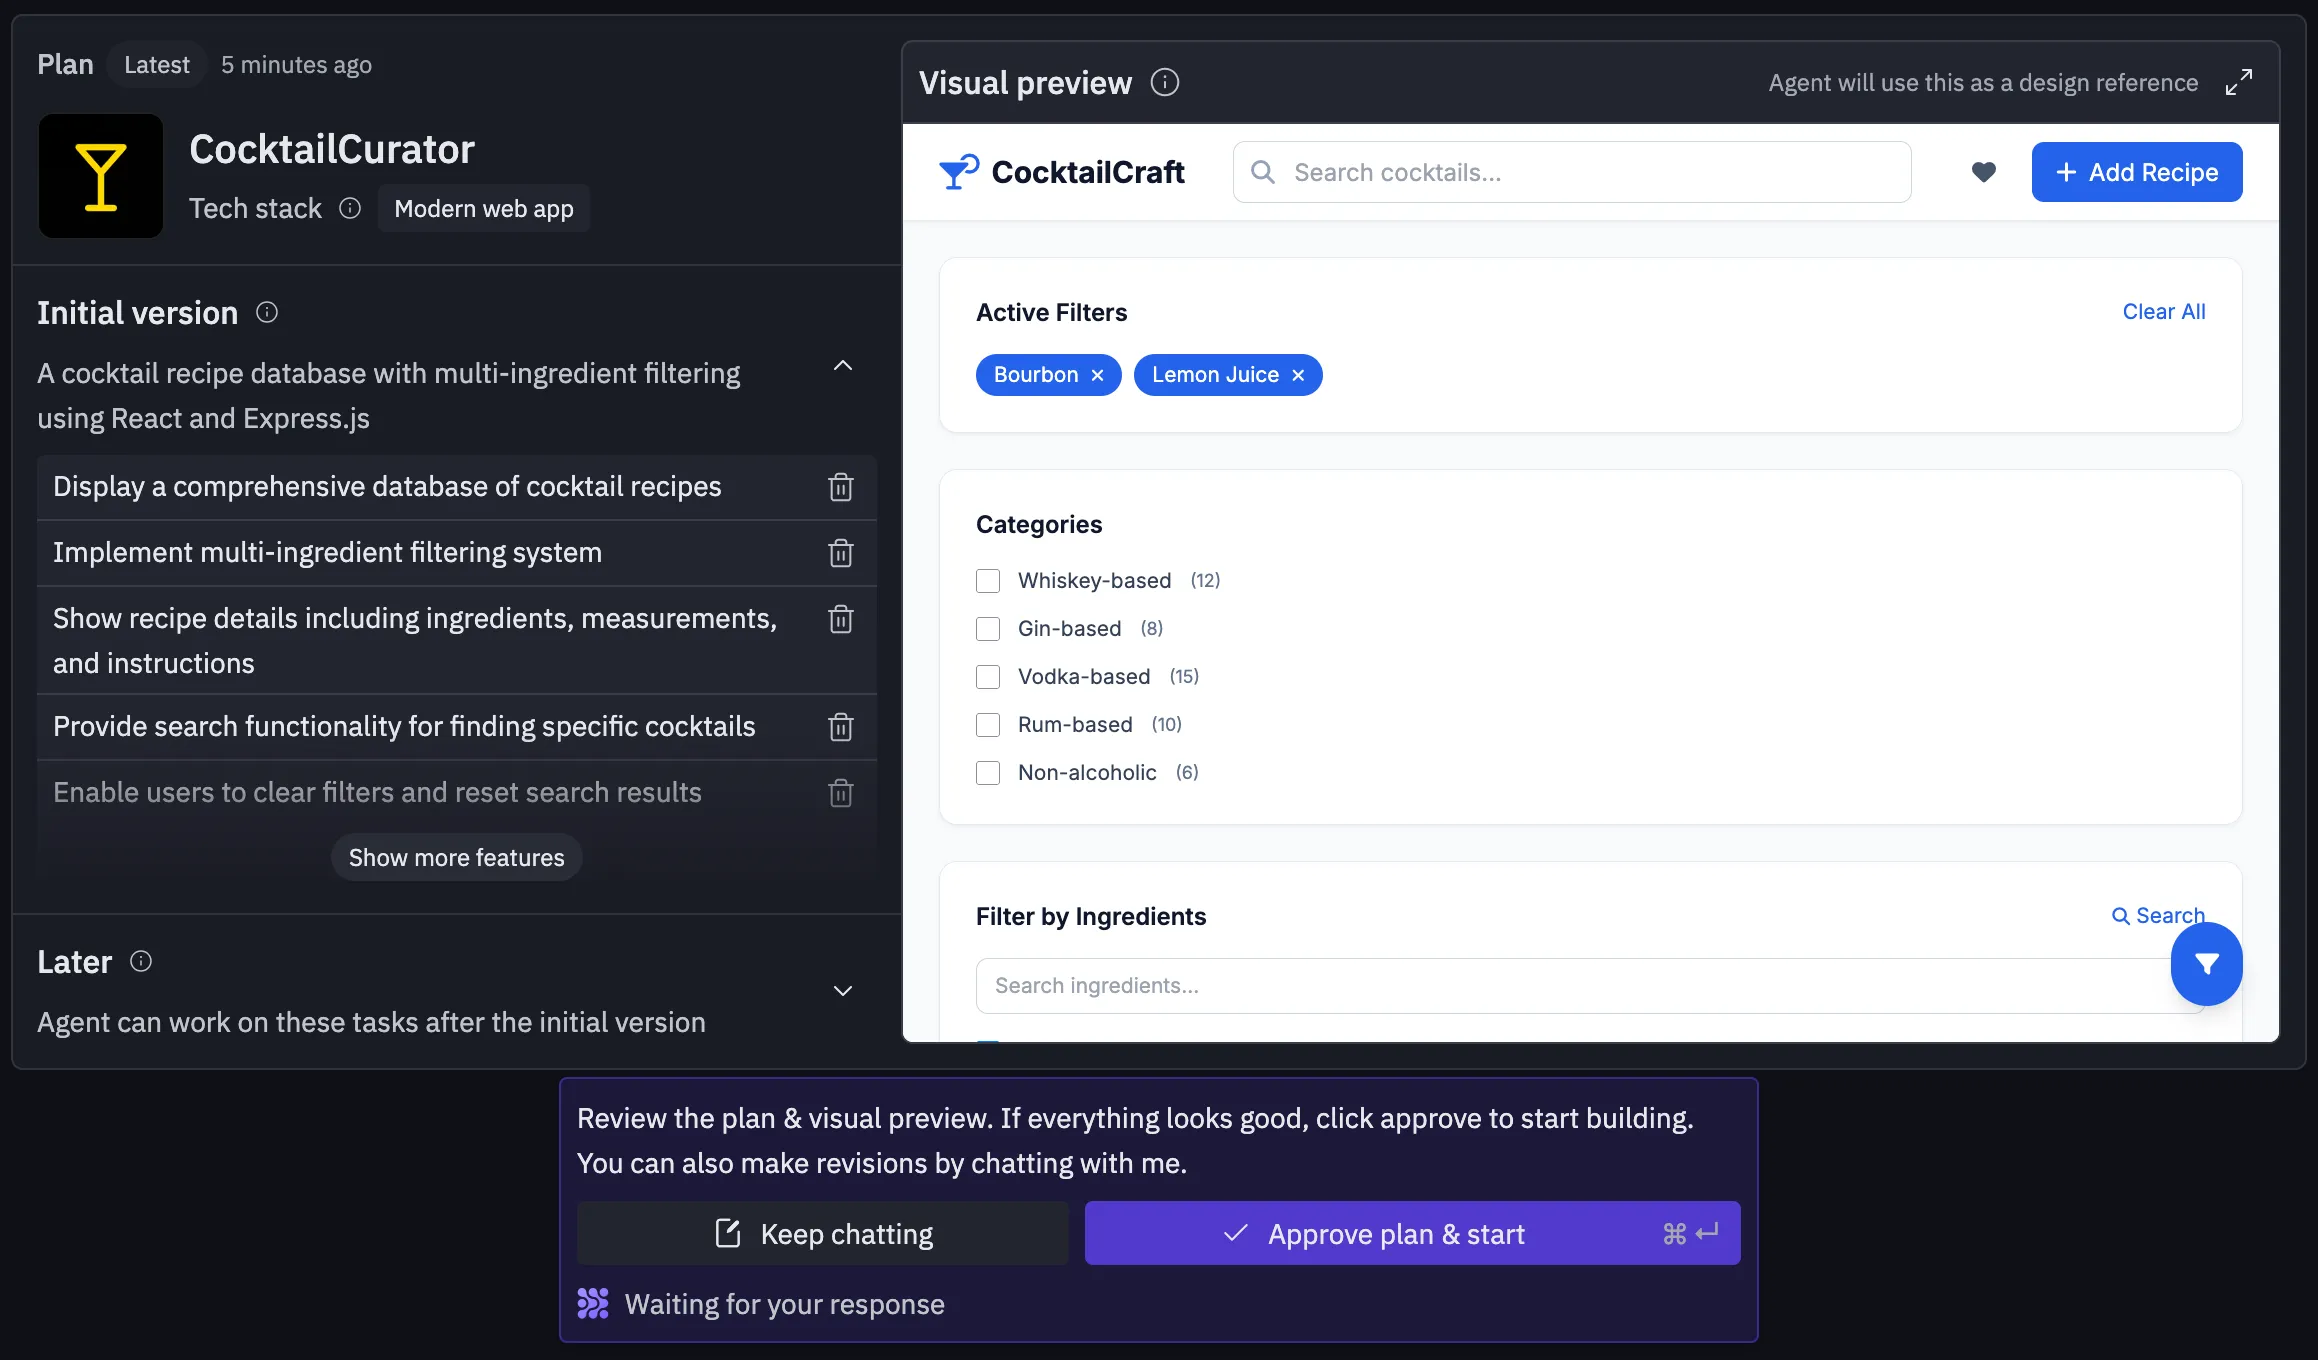Remove the Lemon Juice filter chip
The image size is (2318, 1360).
tap(1298, 375)
